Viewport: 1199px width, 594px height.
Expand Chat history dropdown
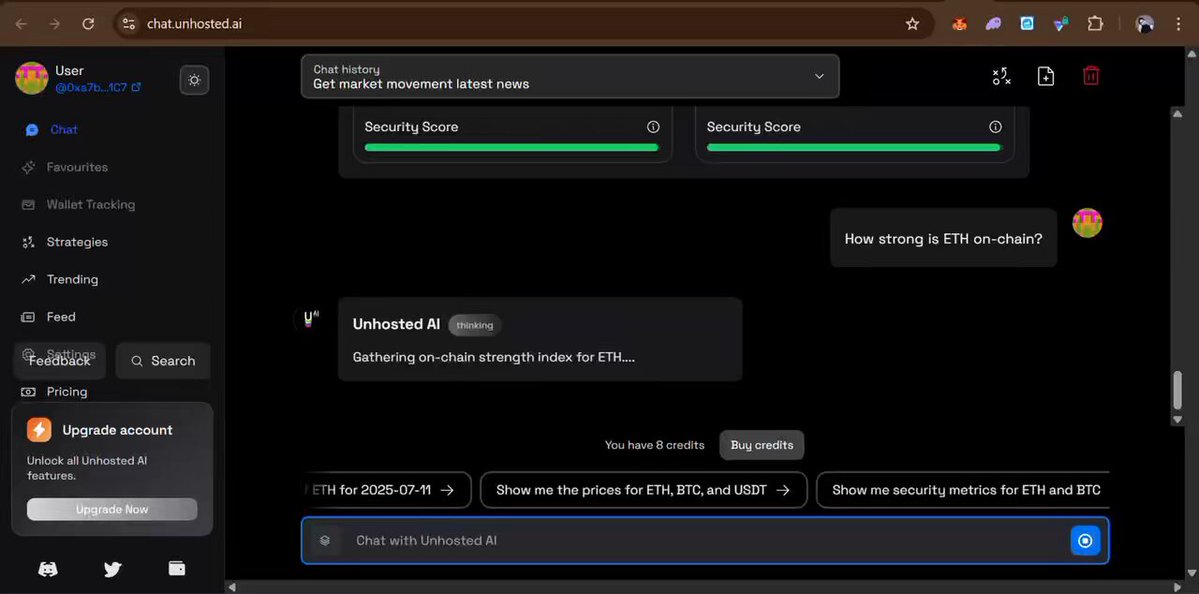point(570,76)
